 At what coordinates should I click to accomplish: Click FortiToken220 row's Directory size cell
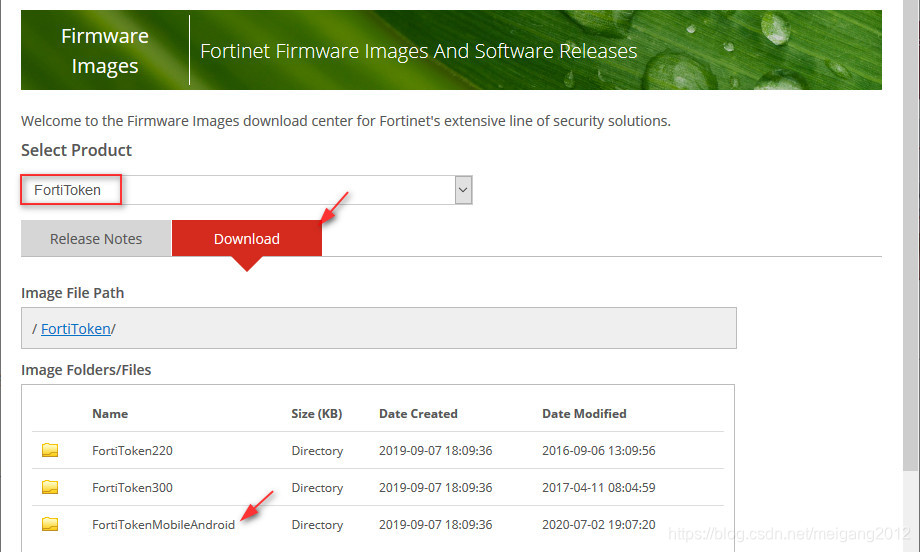317,451
